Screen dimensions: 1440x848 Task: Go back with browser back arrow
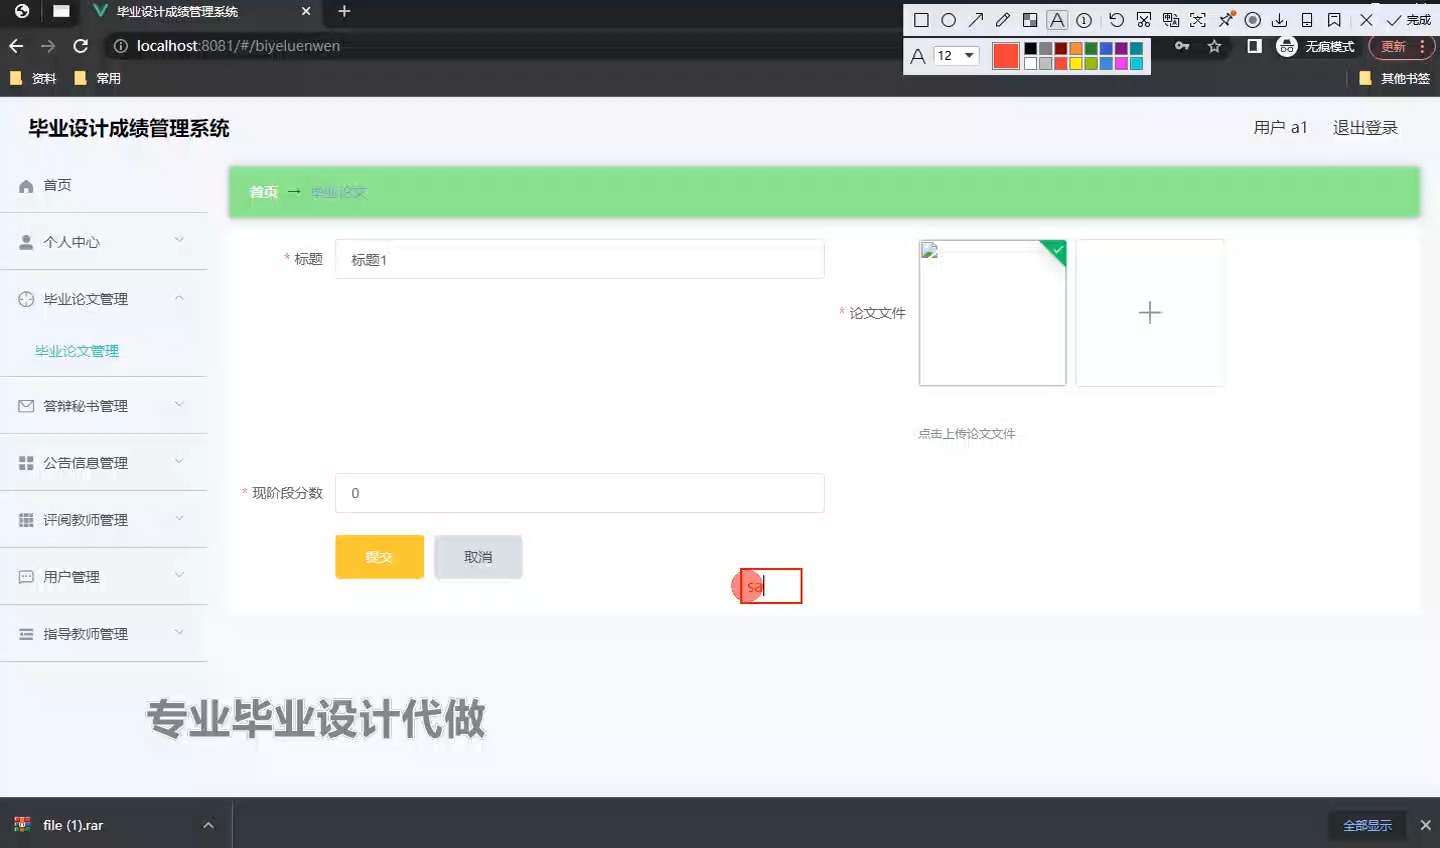[16, 46]
